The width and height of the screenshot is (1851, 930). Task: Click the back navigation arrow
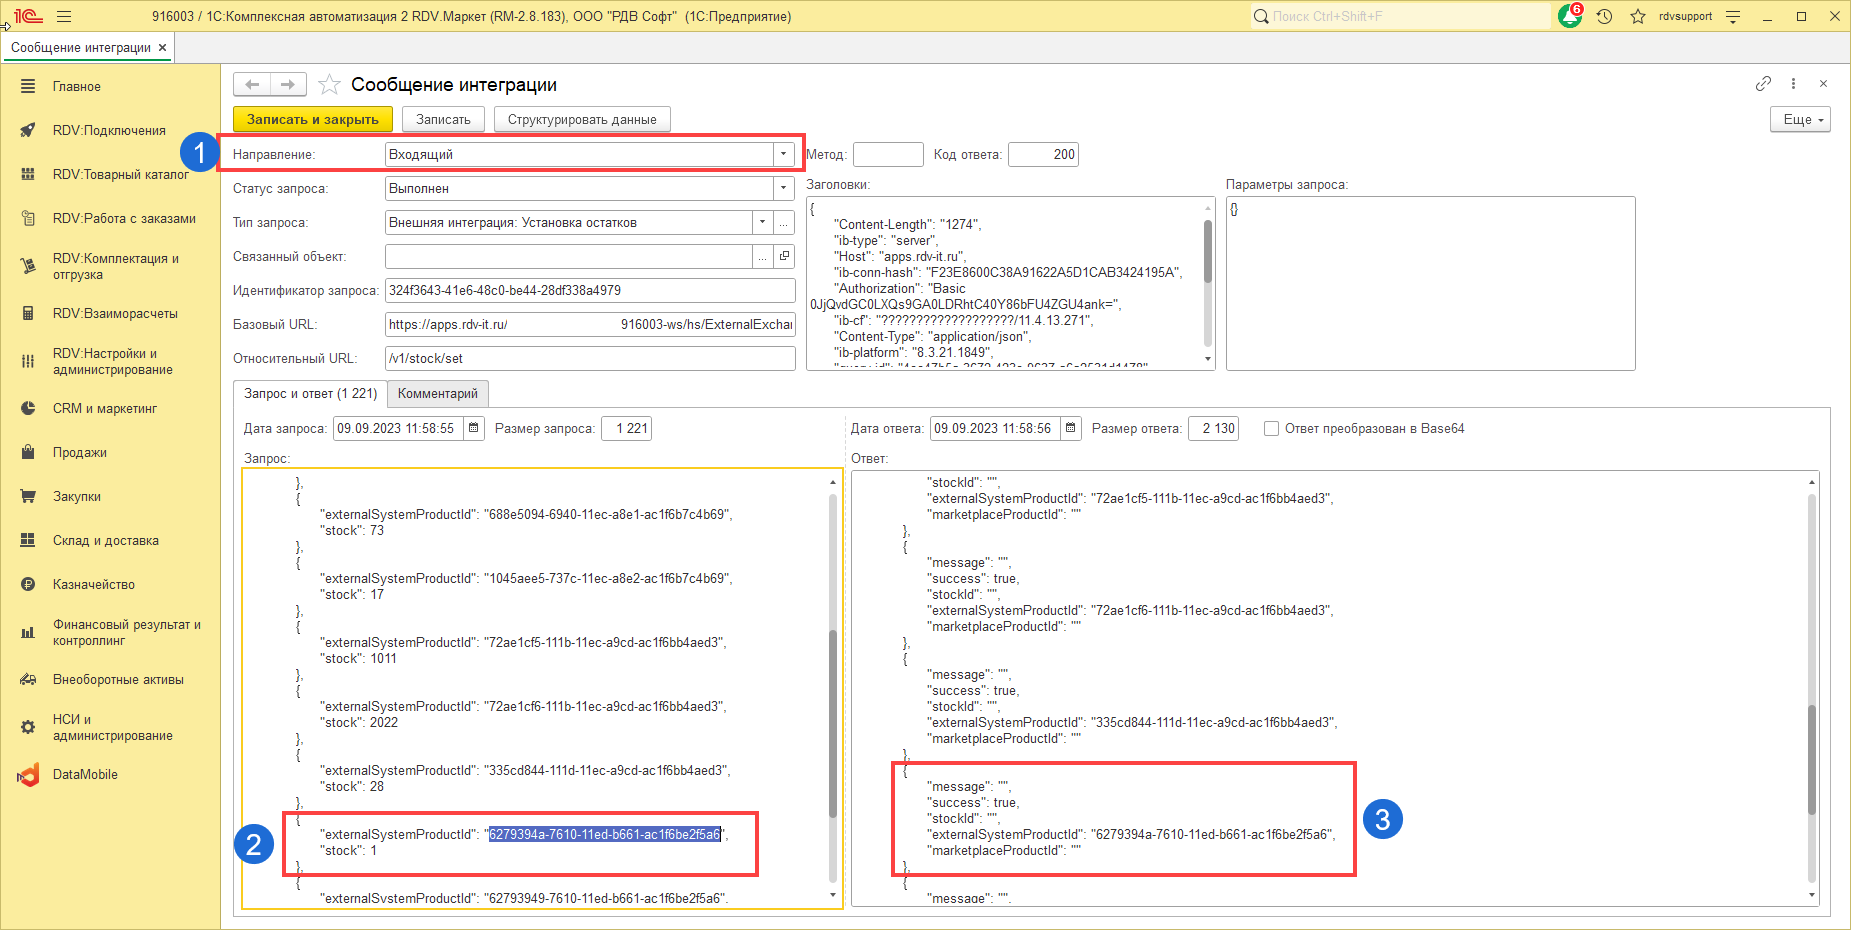pos(252,85)
